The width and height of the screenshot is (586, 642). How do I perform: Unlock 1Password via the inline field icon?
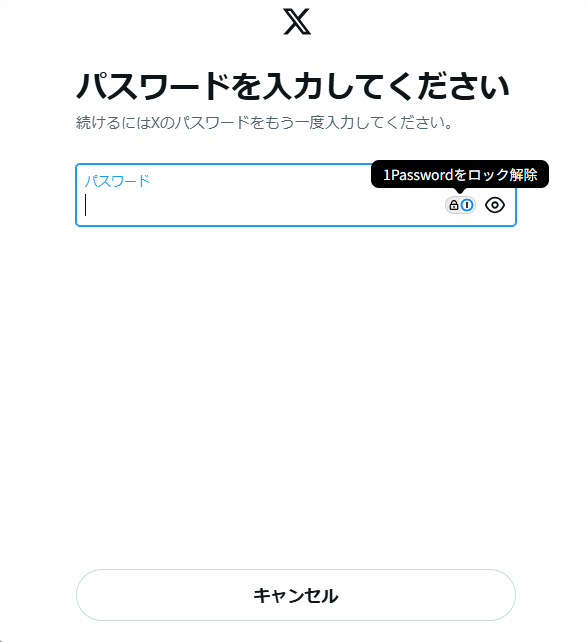point(460,205)
